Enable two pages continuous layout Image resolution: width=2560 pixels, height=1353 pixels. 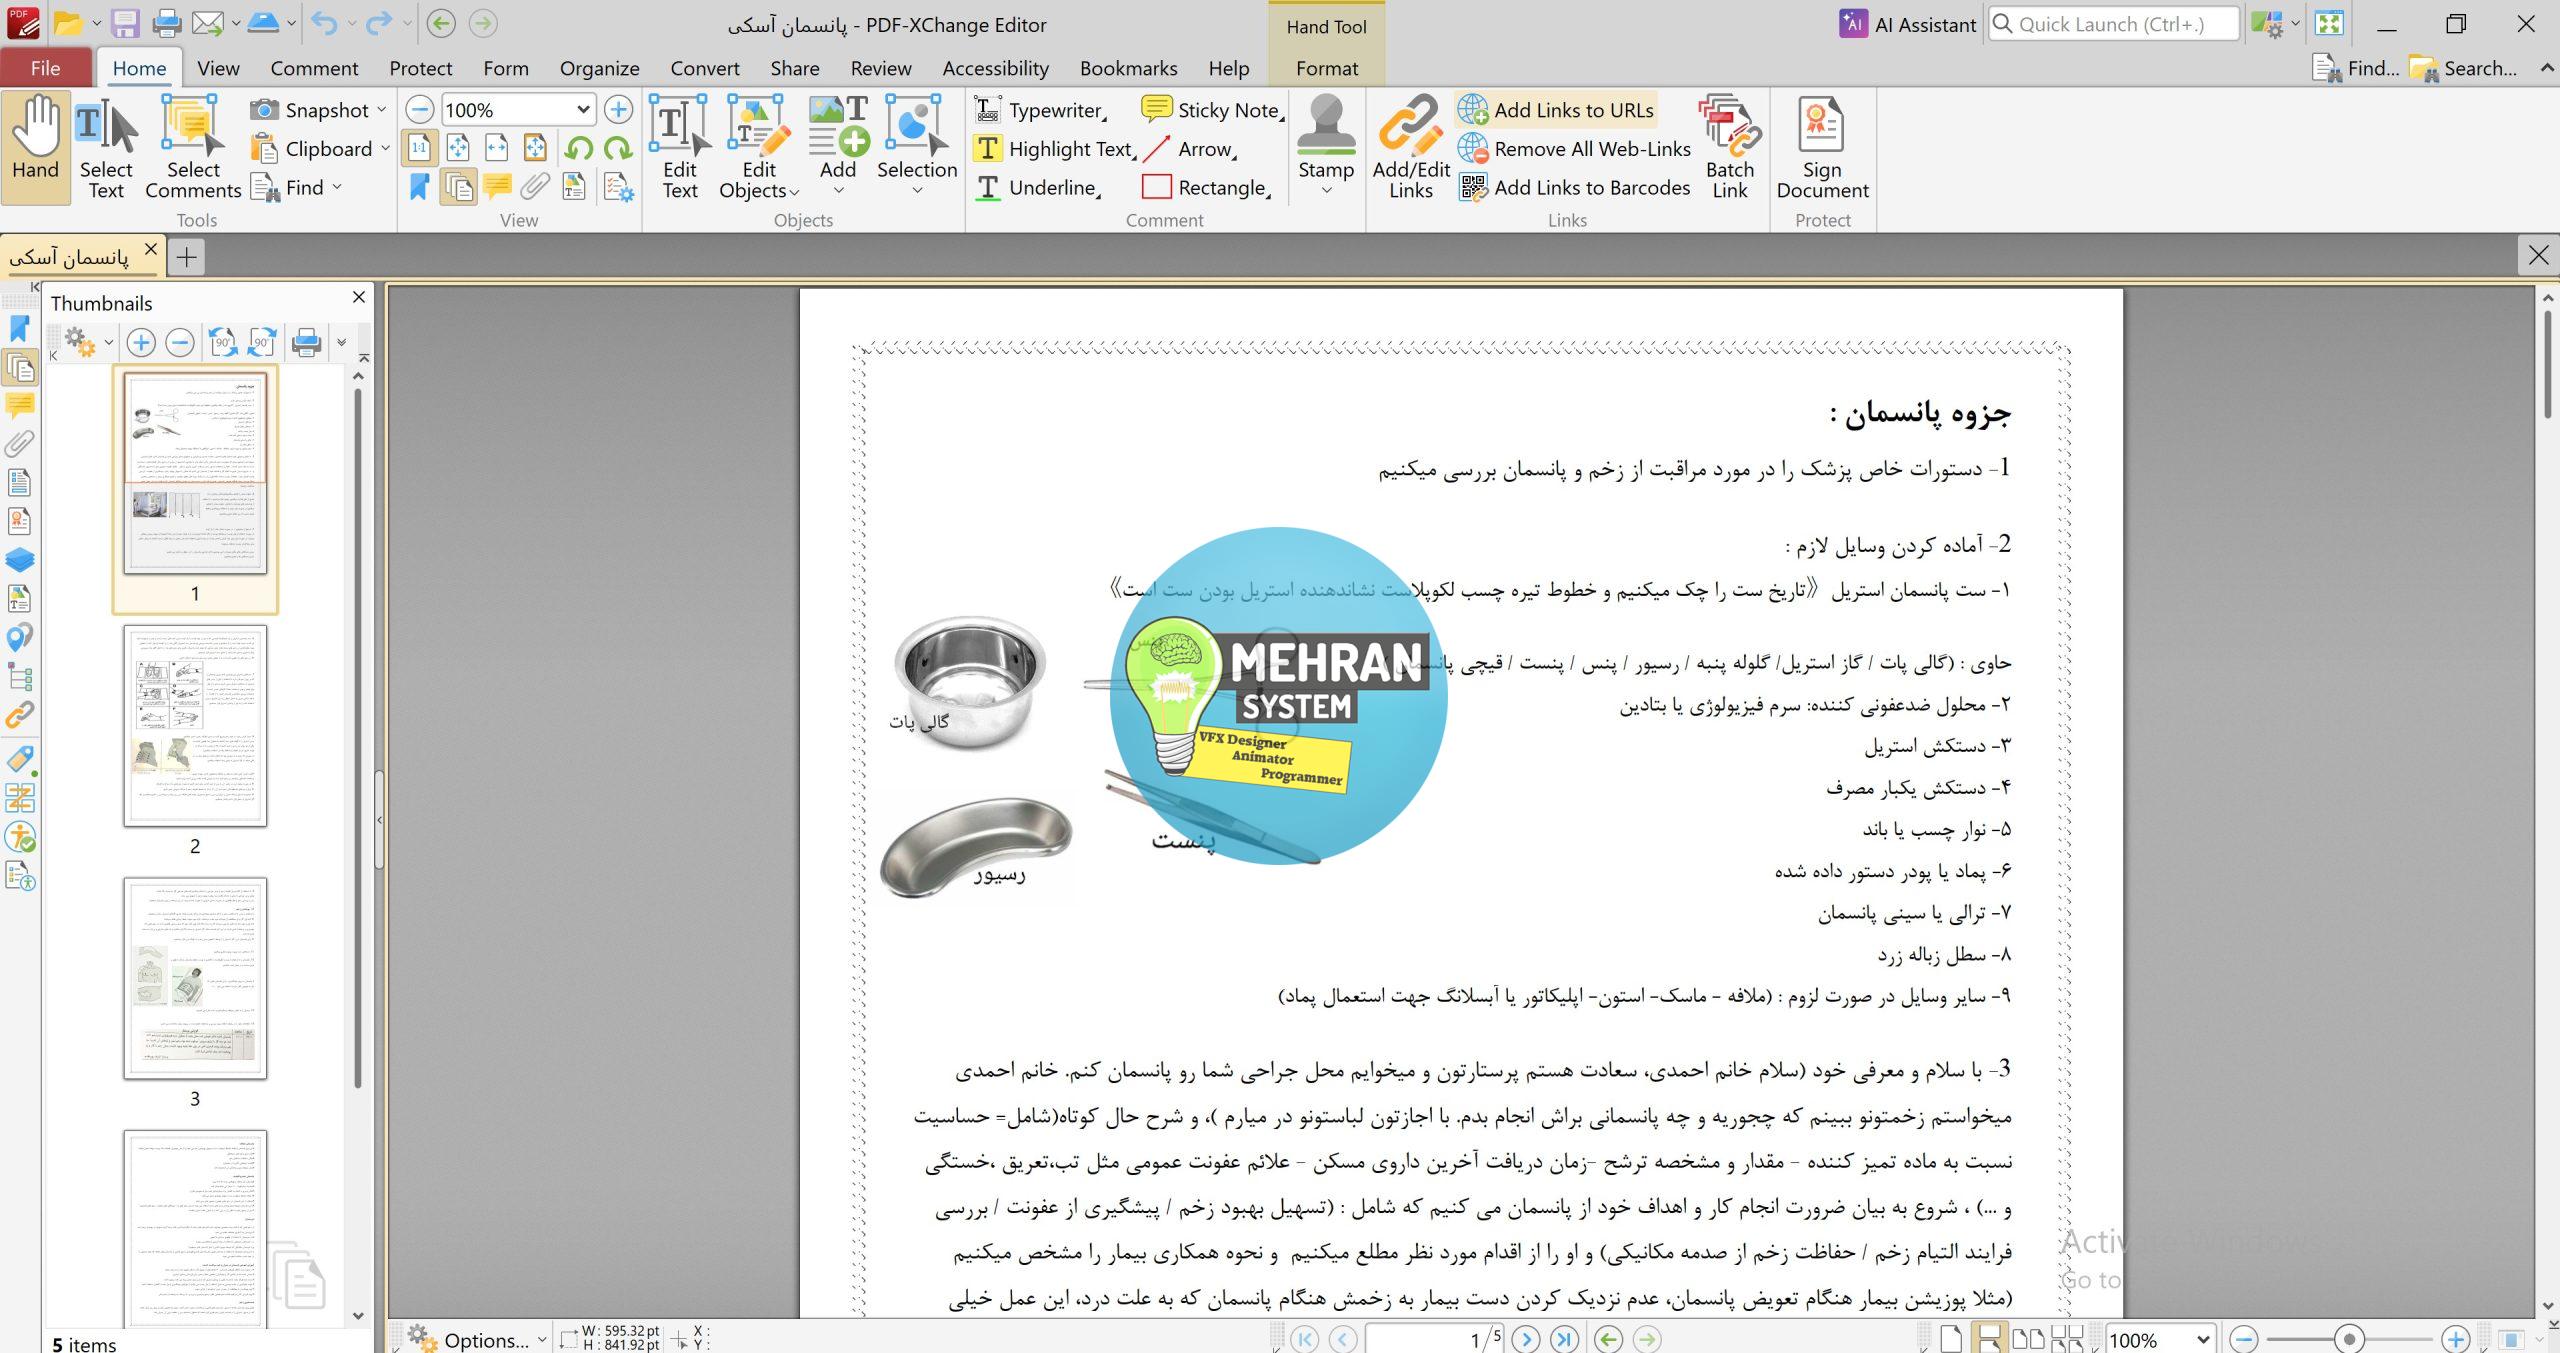click(2066, 1339)
